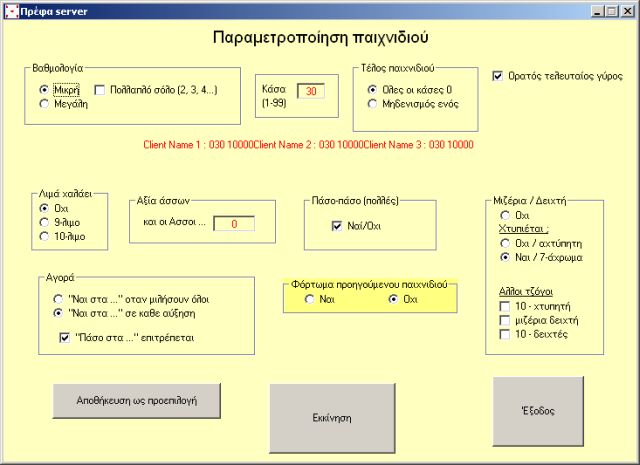Click the και οι Ασσοι ... label

click(x=174, y=222)
